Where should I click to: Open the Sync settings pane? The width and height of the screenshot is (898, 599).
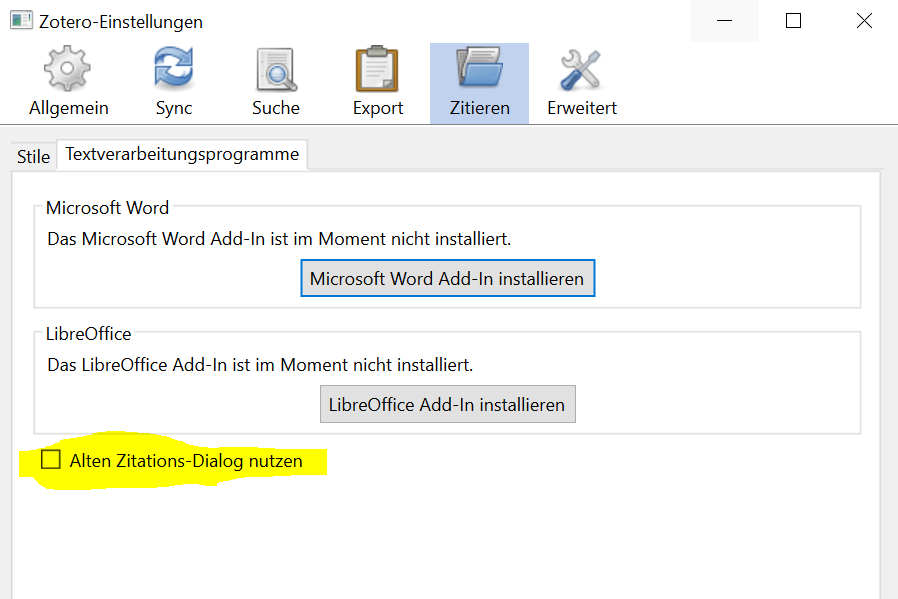[174, 83]
